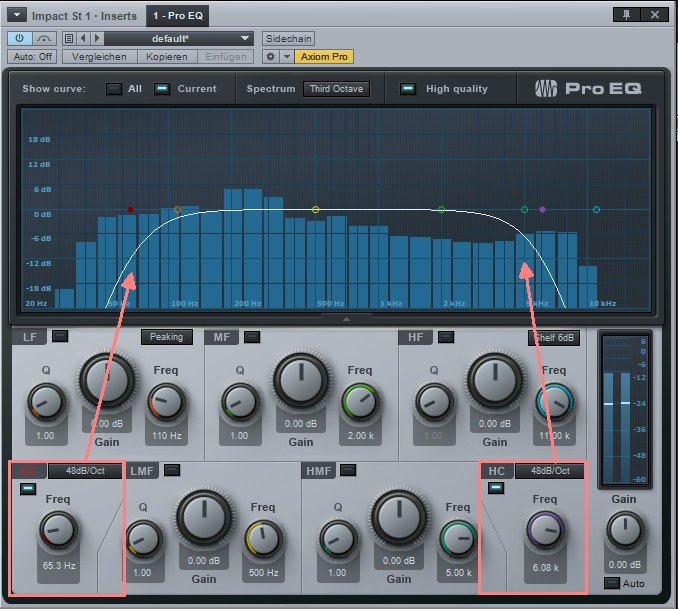
Task: Click the output Gain knob
Action: pos(625,530)
